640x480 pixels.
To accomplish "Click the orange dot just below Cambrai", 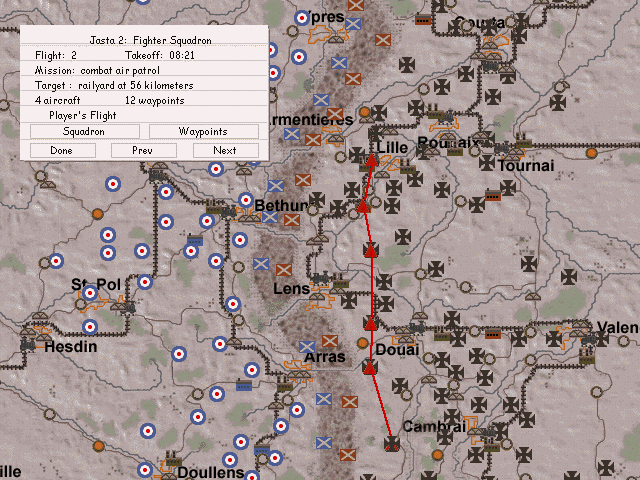I will pyautogui.click(x=437, y=455).
